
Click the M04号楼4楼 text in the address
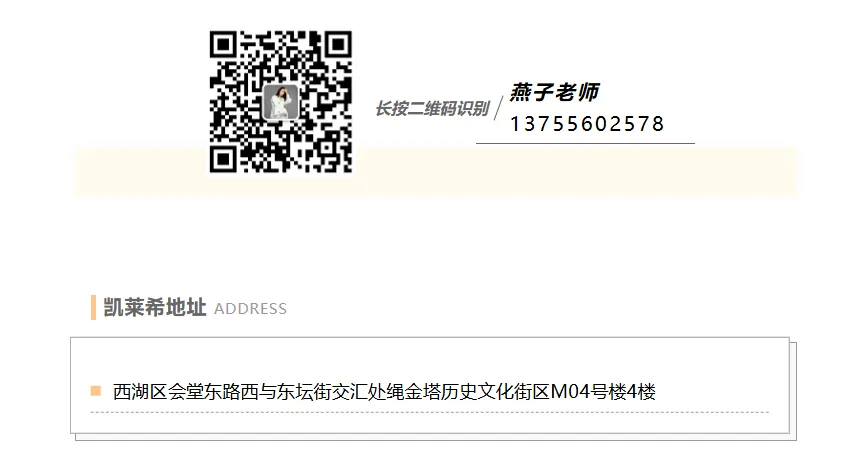[603, 392]
